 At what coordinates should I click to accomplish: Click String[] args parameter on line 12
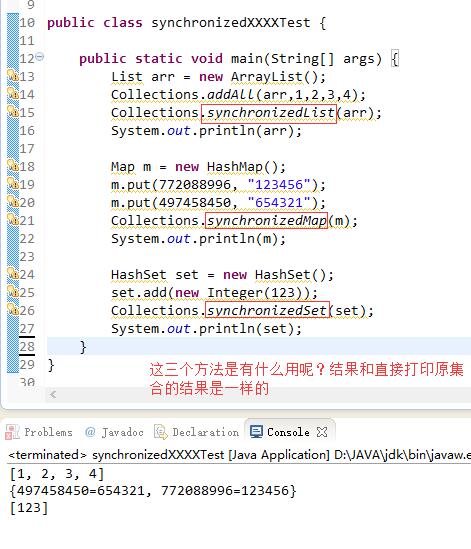pos(323,59)
